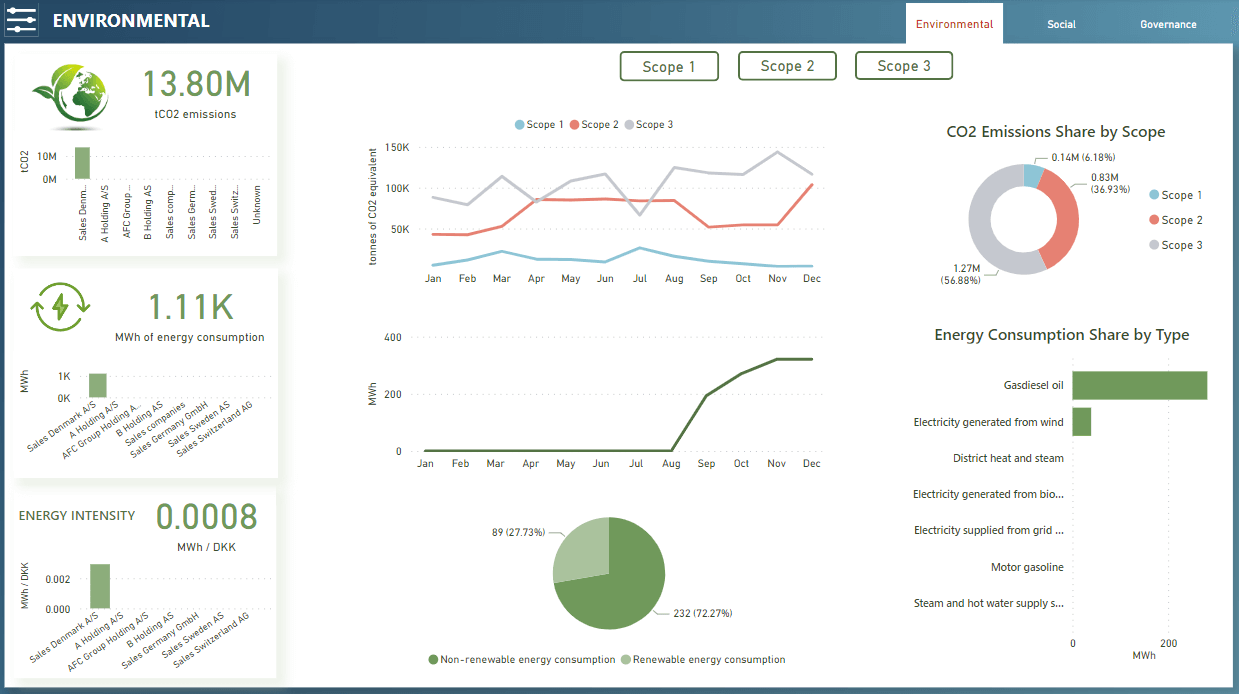Image resolution: width=1239 pixels, height=694 pixels.
Task: Click Non-renewable energy consumption legend marker
Action: tap(433, 660)
